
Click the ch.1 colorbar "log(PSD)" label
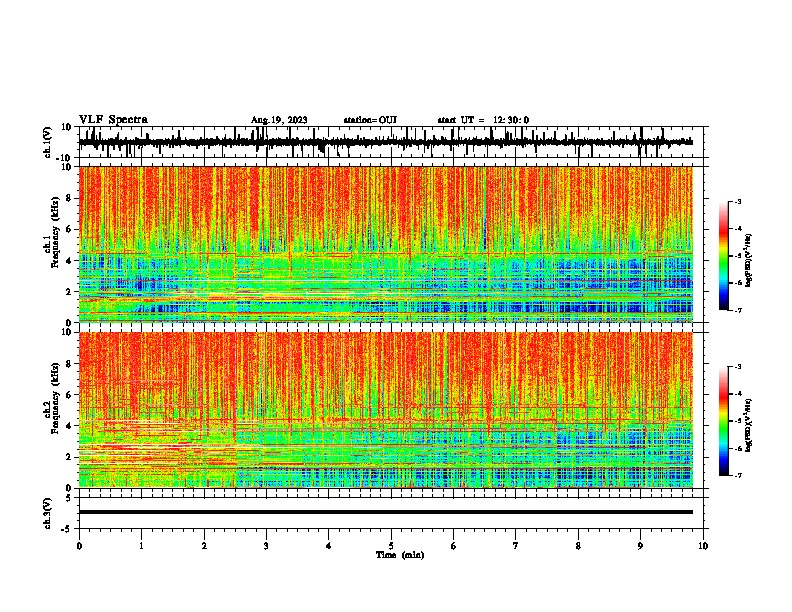(x=748, y=261)
